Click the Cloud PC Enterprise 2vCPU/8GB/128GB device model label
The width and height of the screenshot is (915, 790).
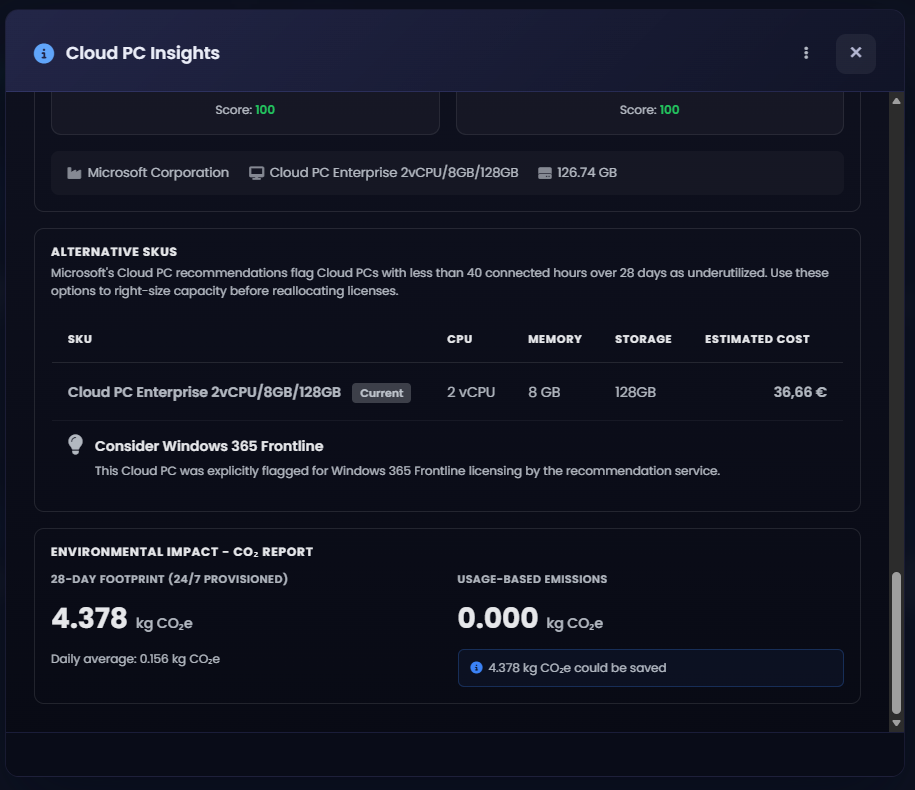(x=394, y=173)
